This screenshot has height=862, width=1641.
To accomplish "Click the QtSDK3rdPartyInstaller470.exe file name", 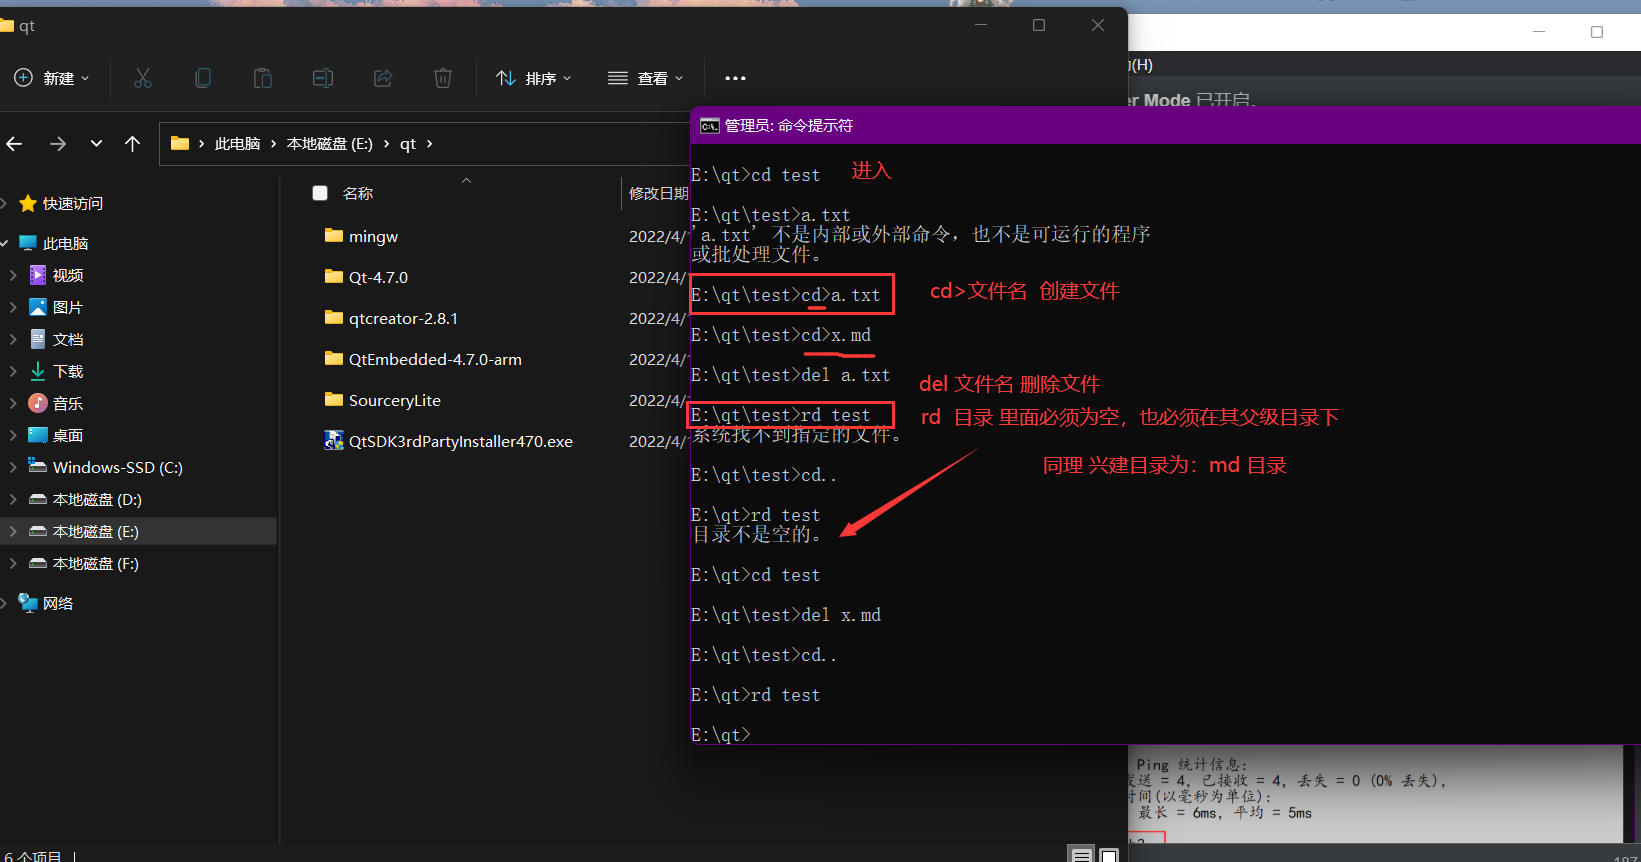I will coord(461,441).
